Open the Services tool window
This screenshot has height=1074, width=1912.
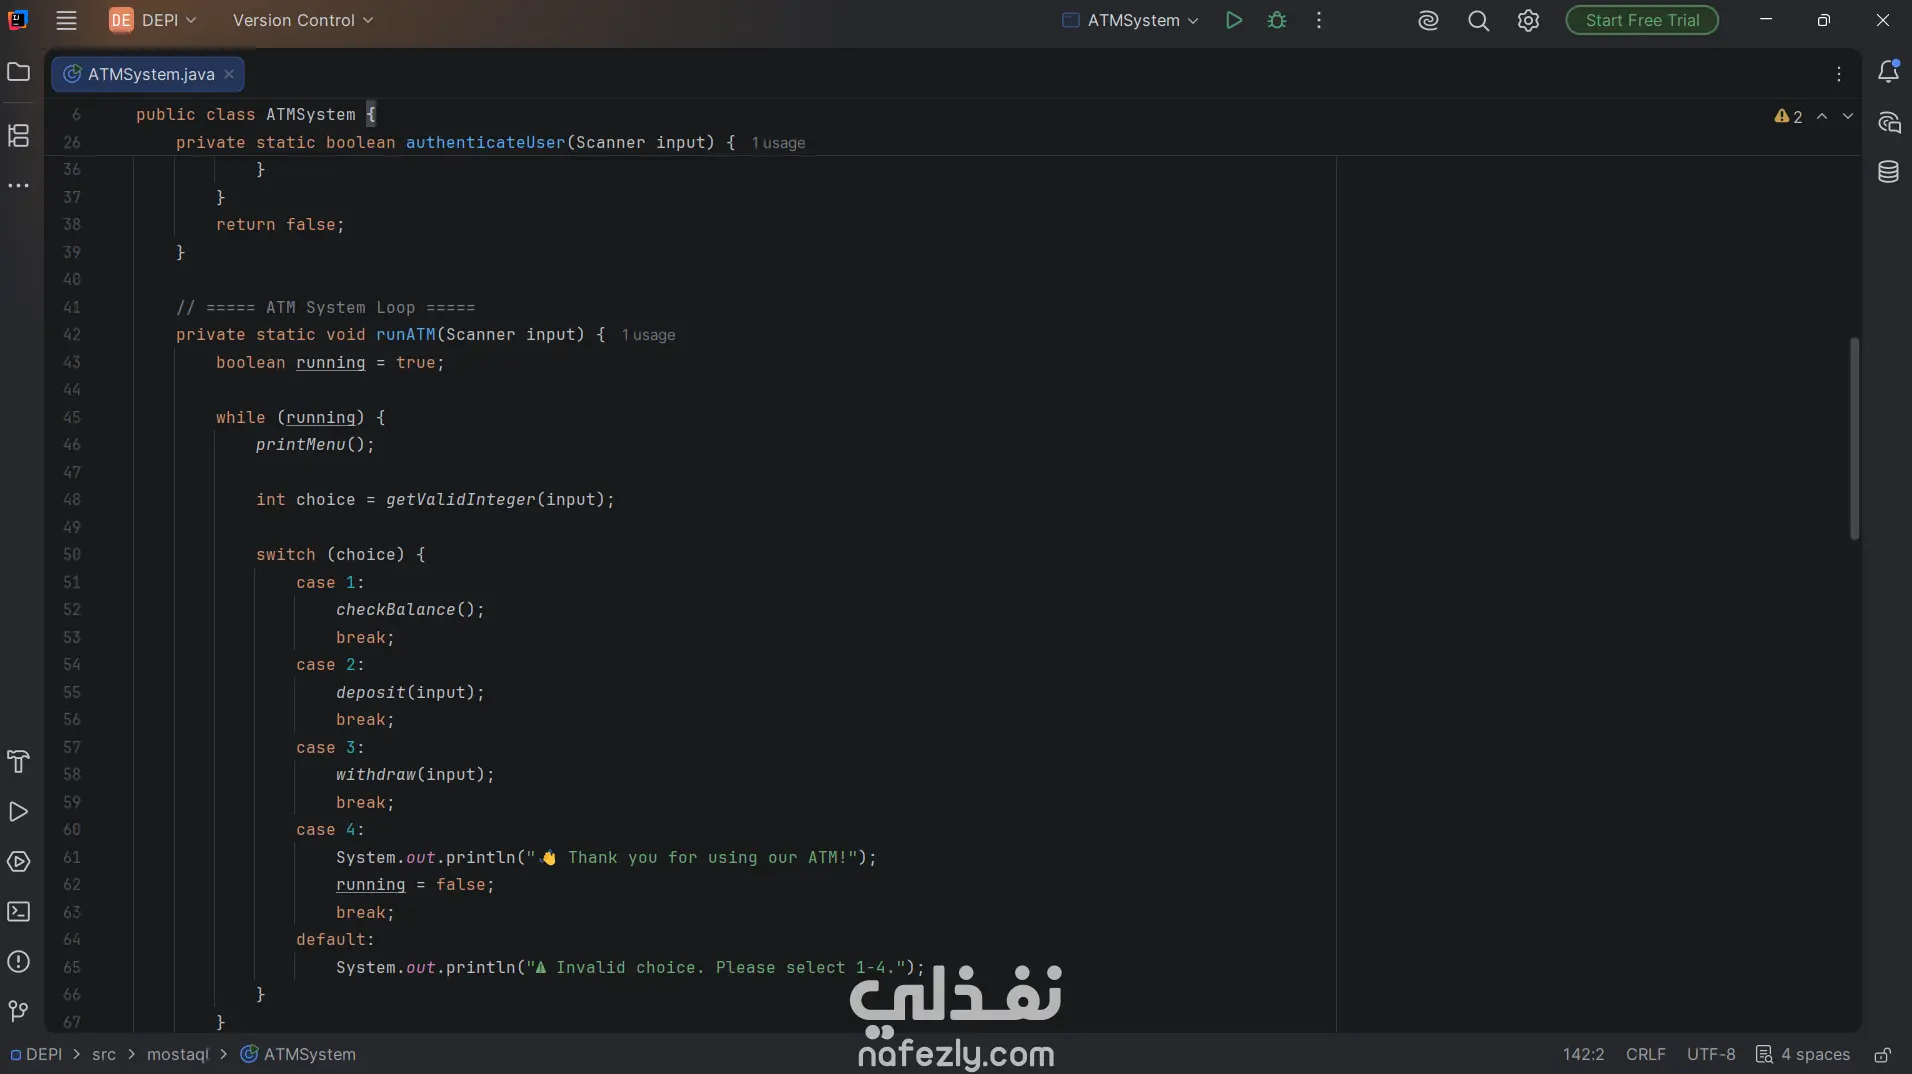[18, 862]
